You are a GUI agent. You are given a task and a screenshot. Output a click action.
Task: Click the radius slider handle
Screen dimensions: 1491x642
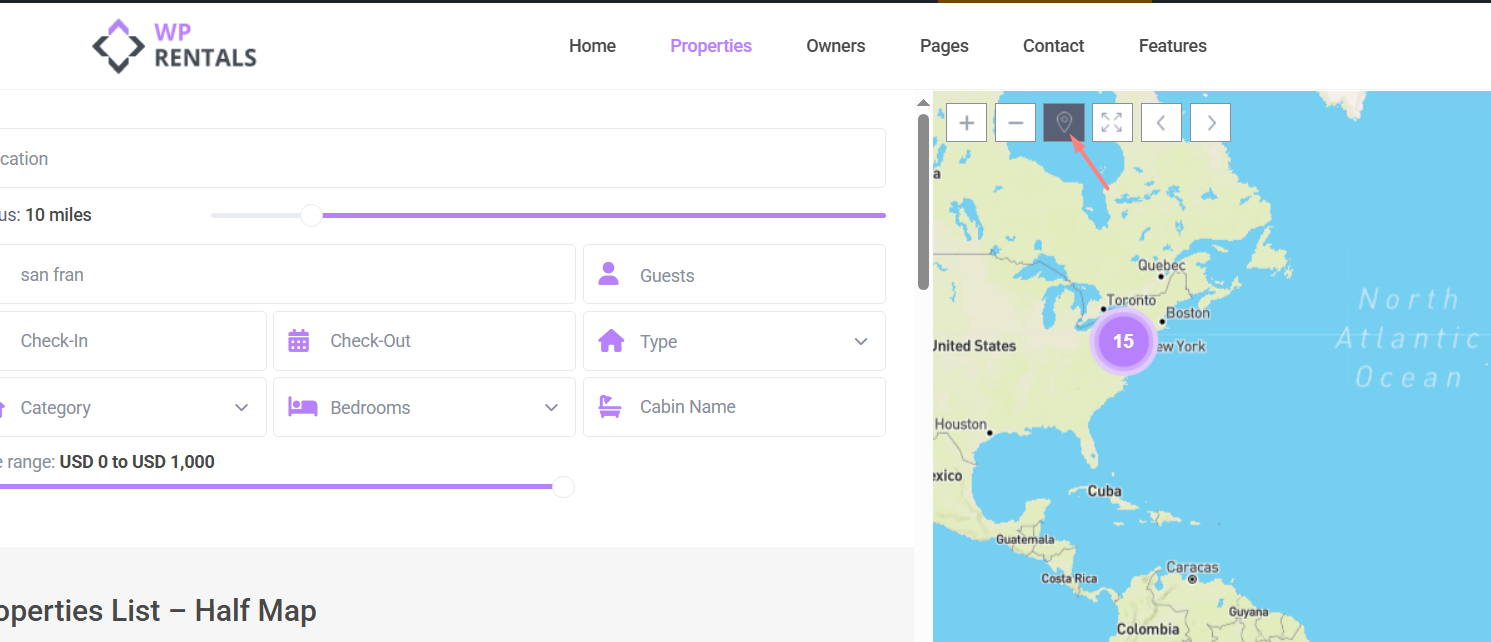click(x=312, y=215)
